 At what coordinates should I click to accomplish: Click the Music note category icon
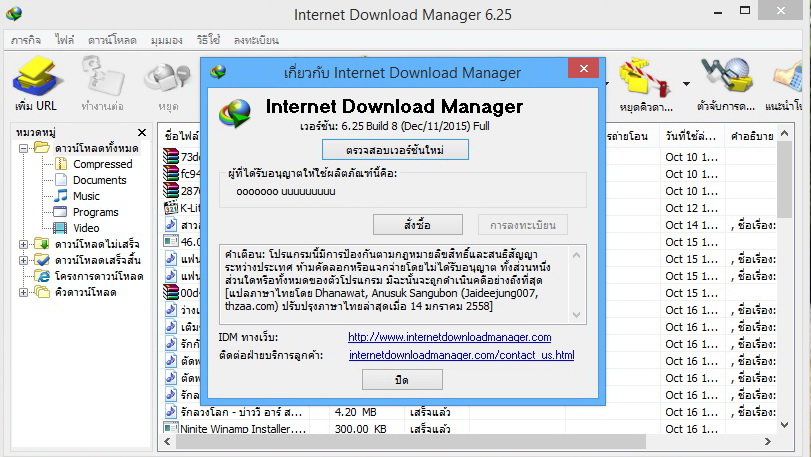[x=61, y=196]
